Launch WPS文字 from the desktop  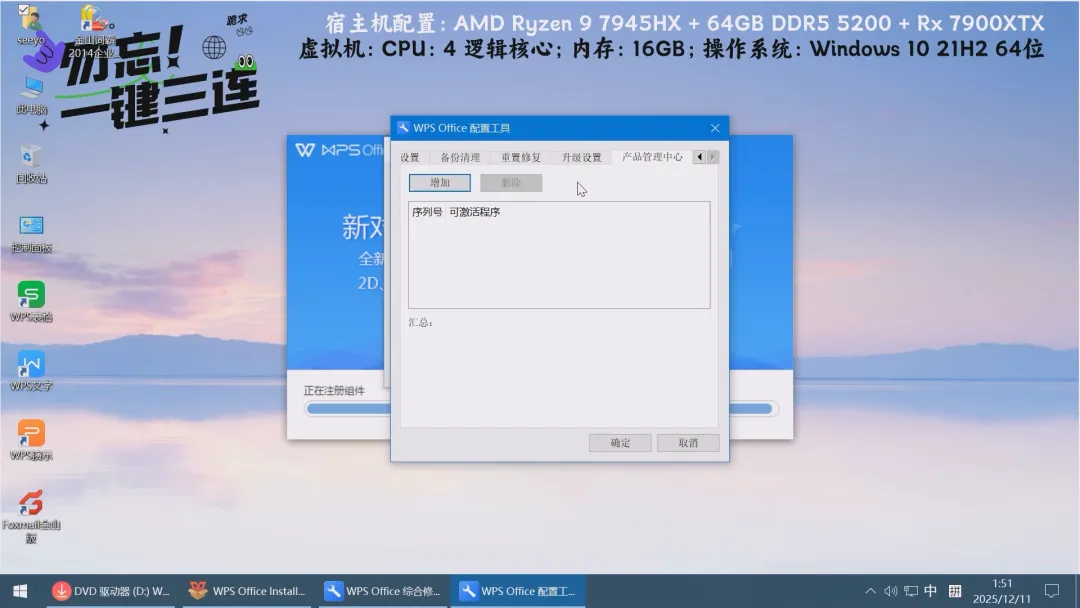[31, 371]
